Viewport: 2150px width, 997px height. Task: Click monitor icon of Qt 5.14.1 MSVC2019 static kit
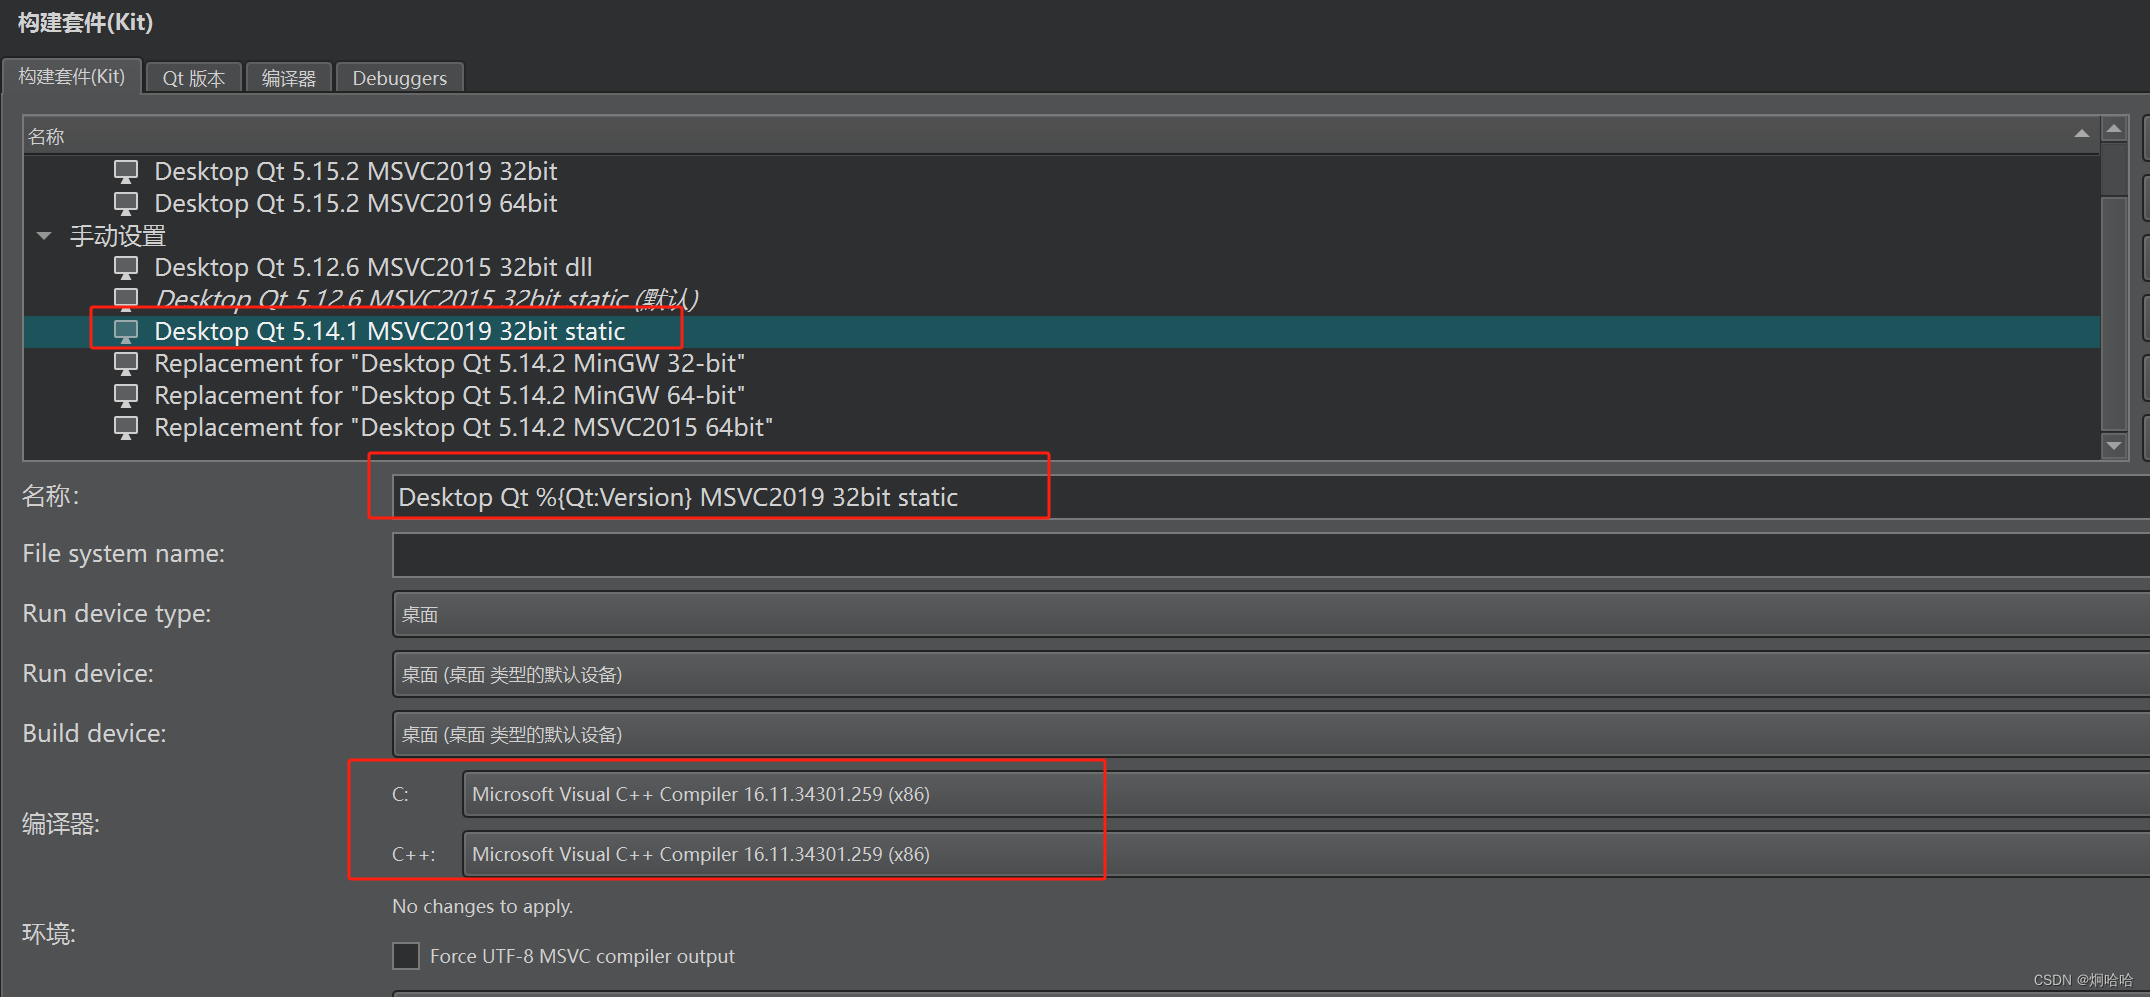(x=126, y=332)
